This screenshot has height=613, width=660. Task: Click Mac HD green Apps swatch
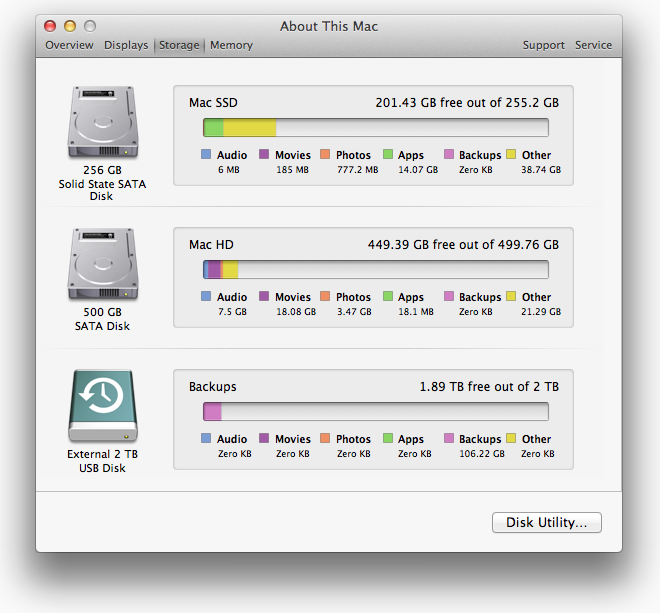tap(388, 296)
